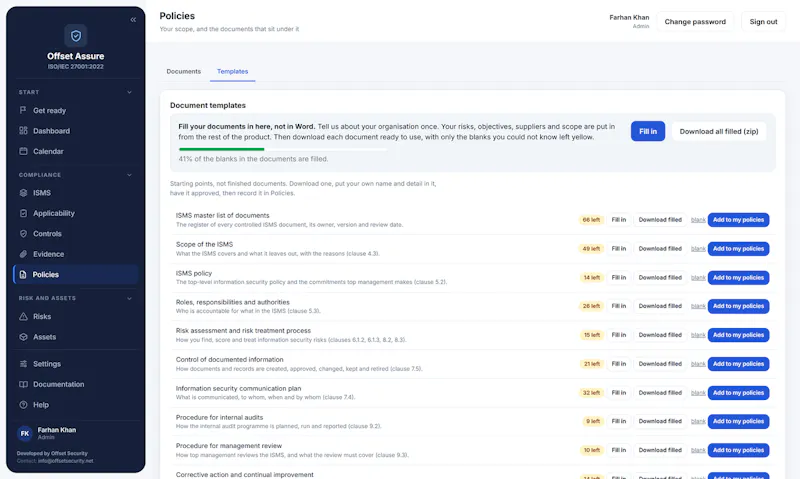Viewport: 800px width, 479px height.
Task: Open Dashboard grid icon
Action: (23, 131)
